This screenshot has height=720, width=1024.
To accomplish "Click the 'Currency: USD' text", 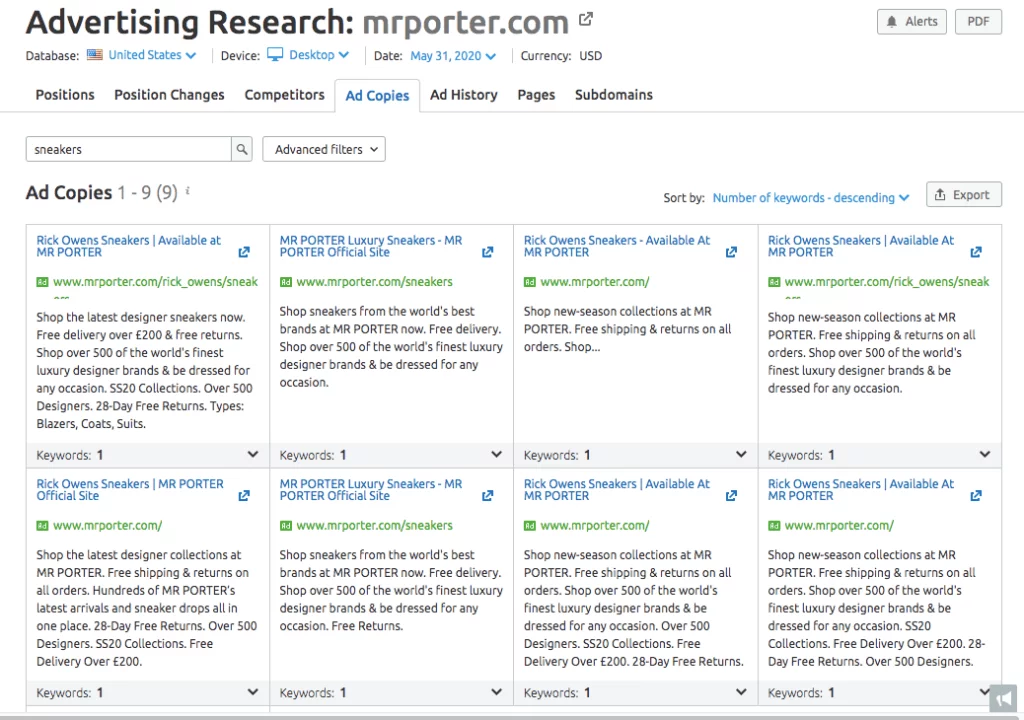I will tap(561, 56).
